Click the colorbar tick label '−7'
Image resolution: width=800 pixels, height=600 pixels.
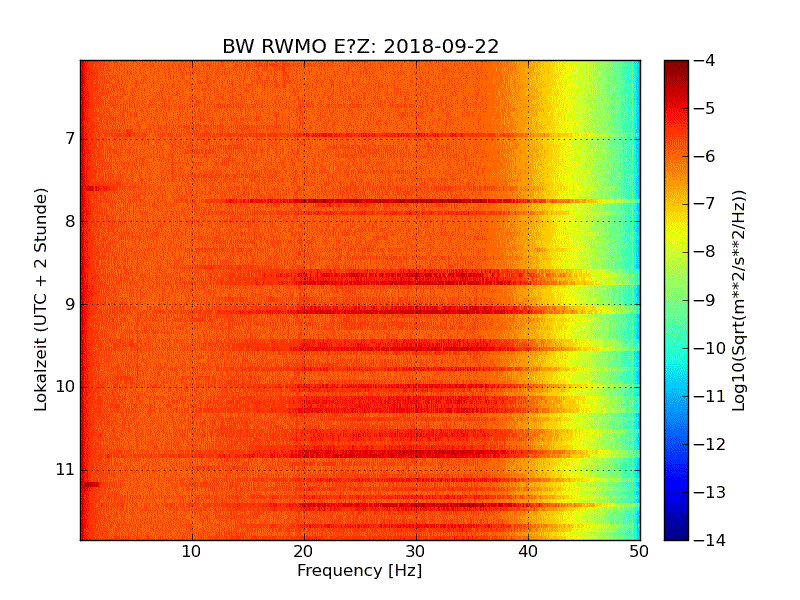705,204
